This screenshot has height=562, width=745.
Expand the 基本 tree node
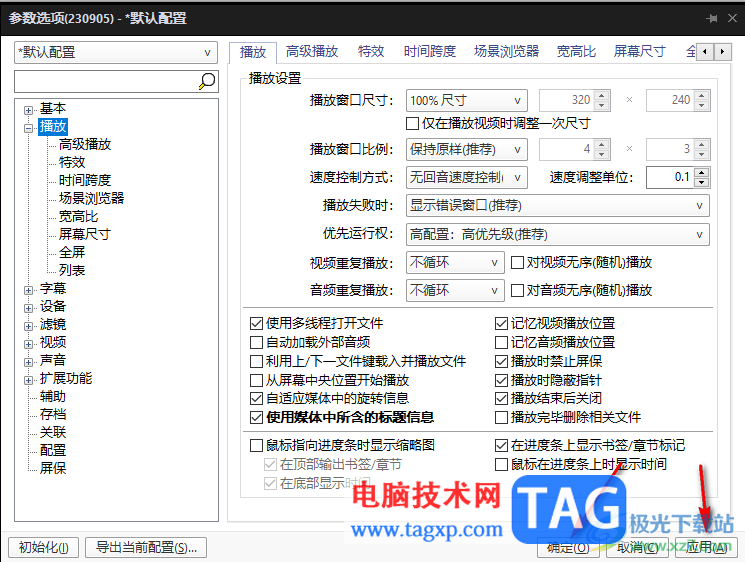[x=29, y=110]
